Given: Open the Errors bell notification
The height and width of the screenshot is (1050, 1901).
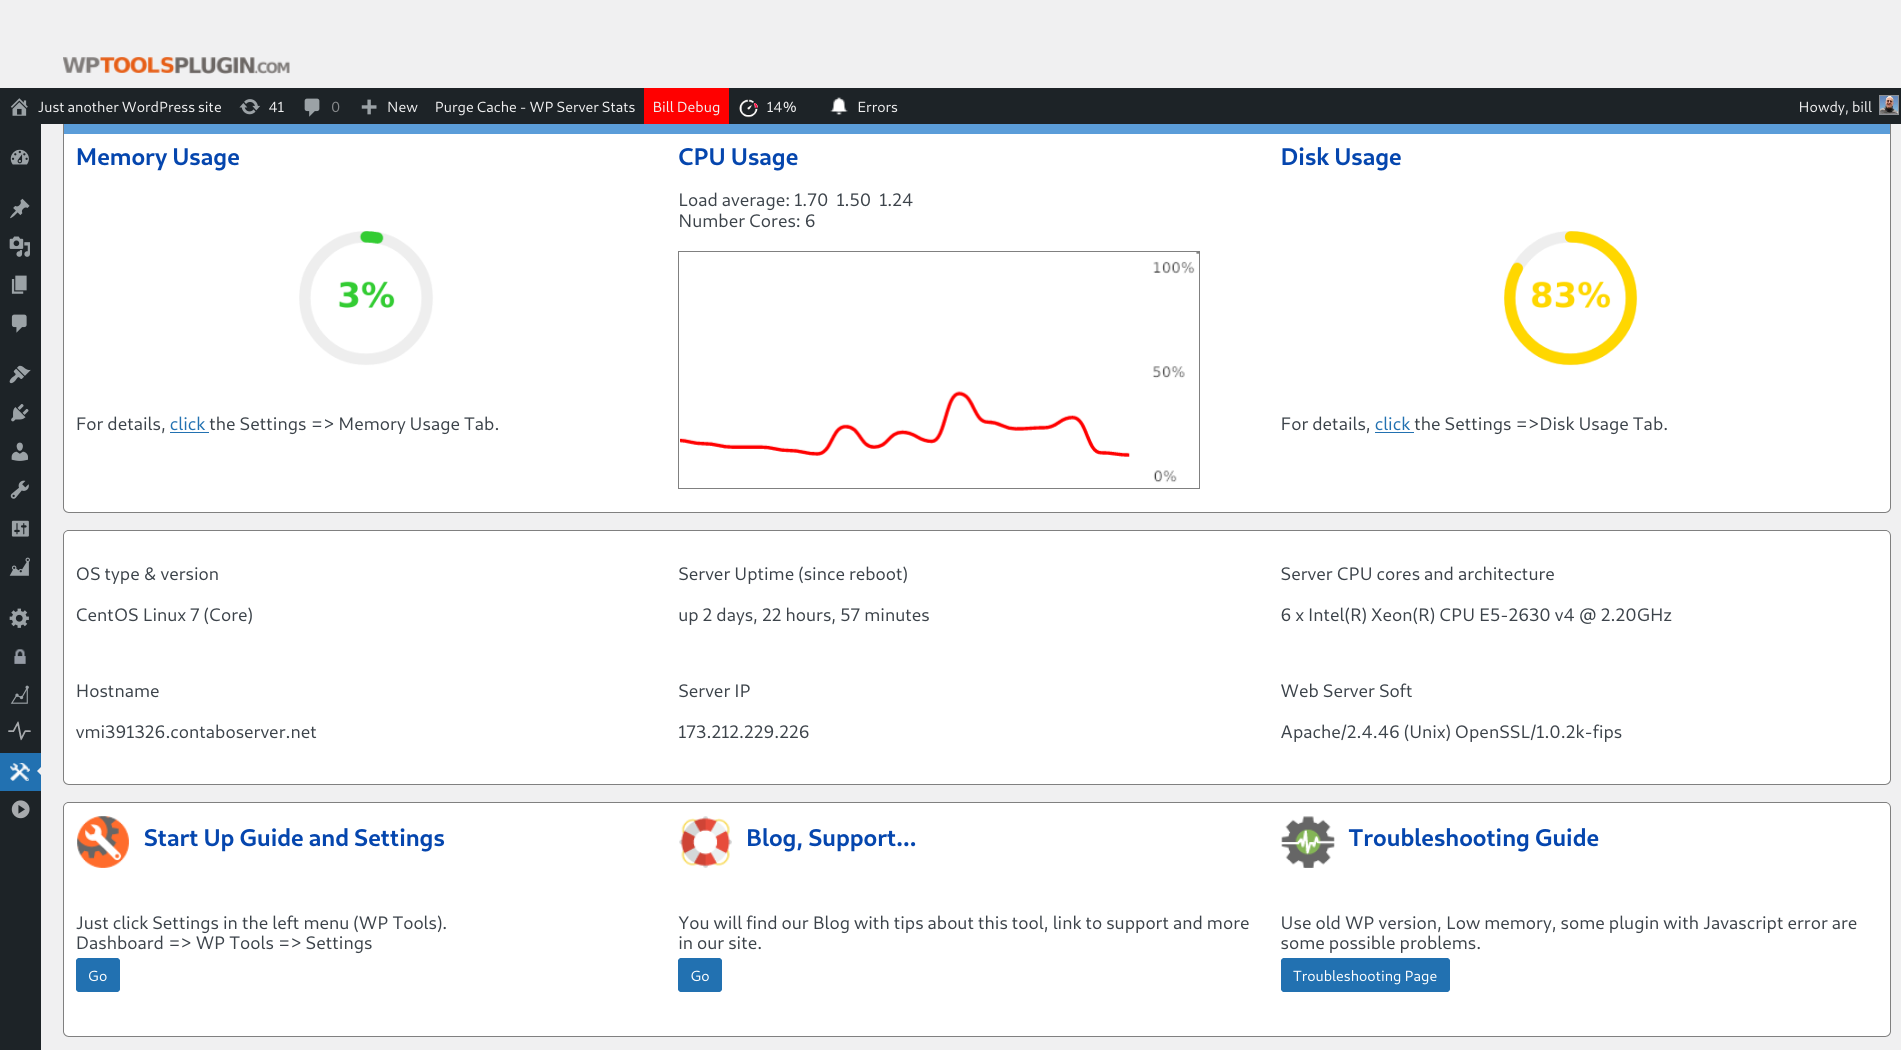Looking at the screenshot, I should [x=864, y=107].
